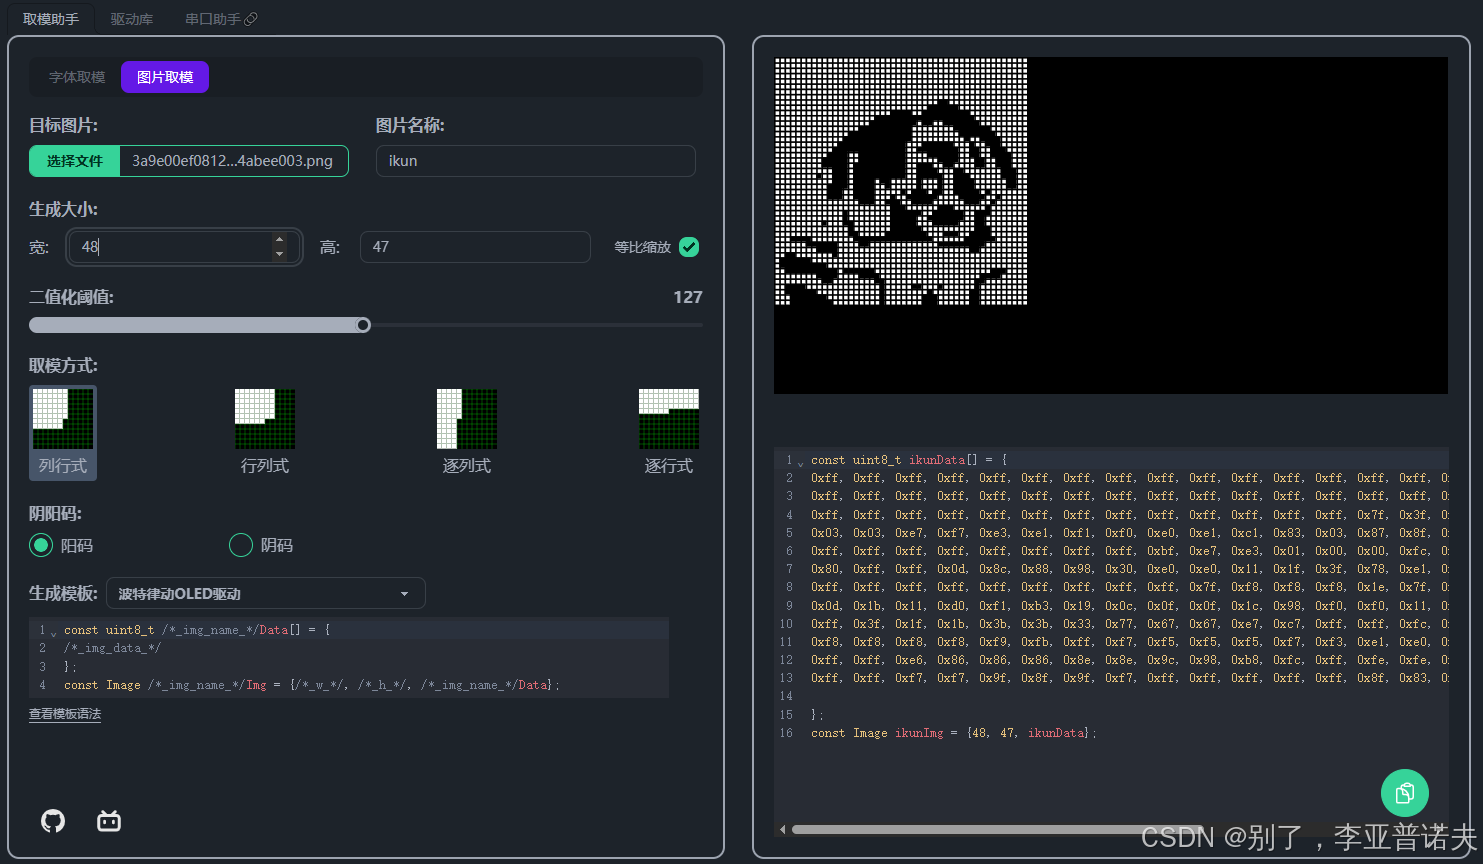Open the 查看模板语法 link

coord(65,714)
